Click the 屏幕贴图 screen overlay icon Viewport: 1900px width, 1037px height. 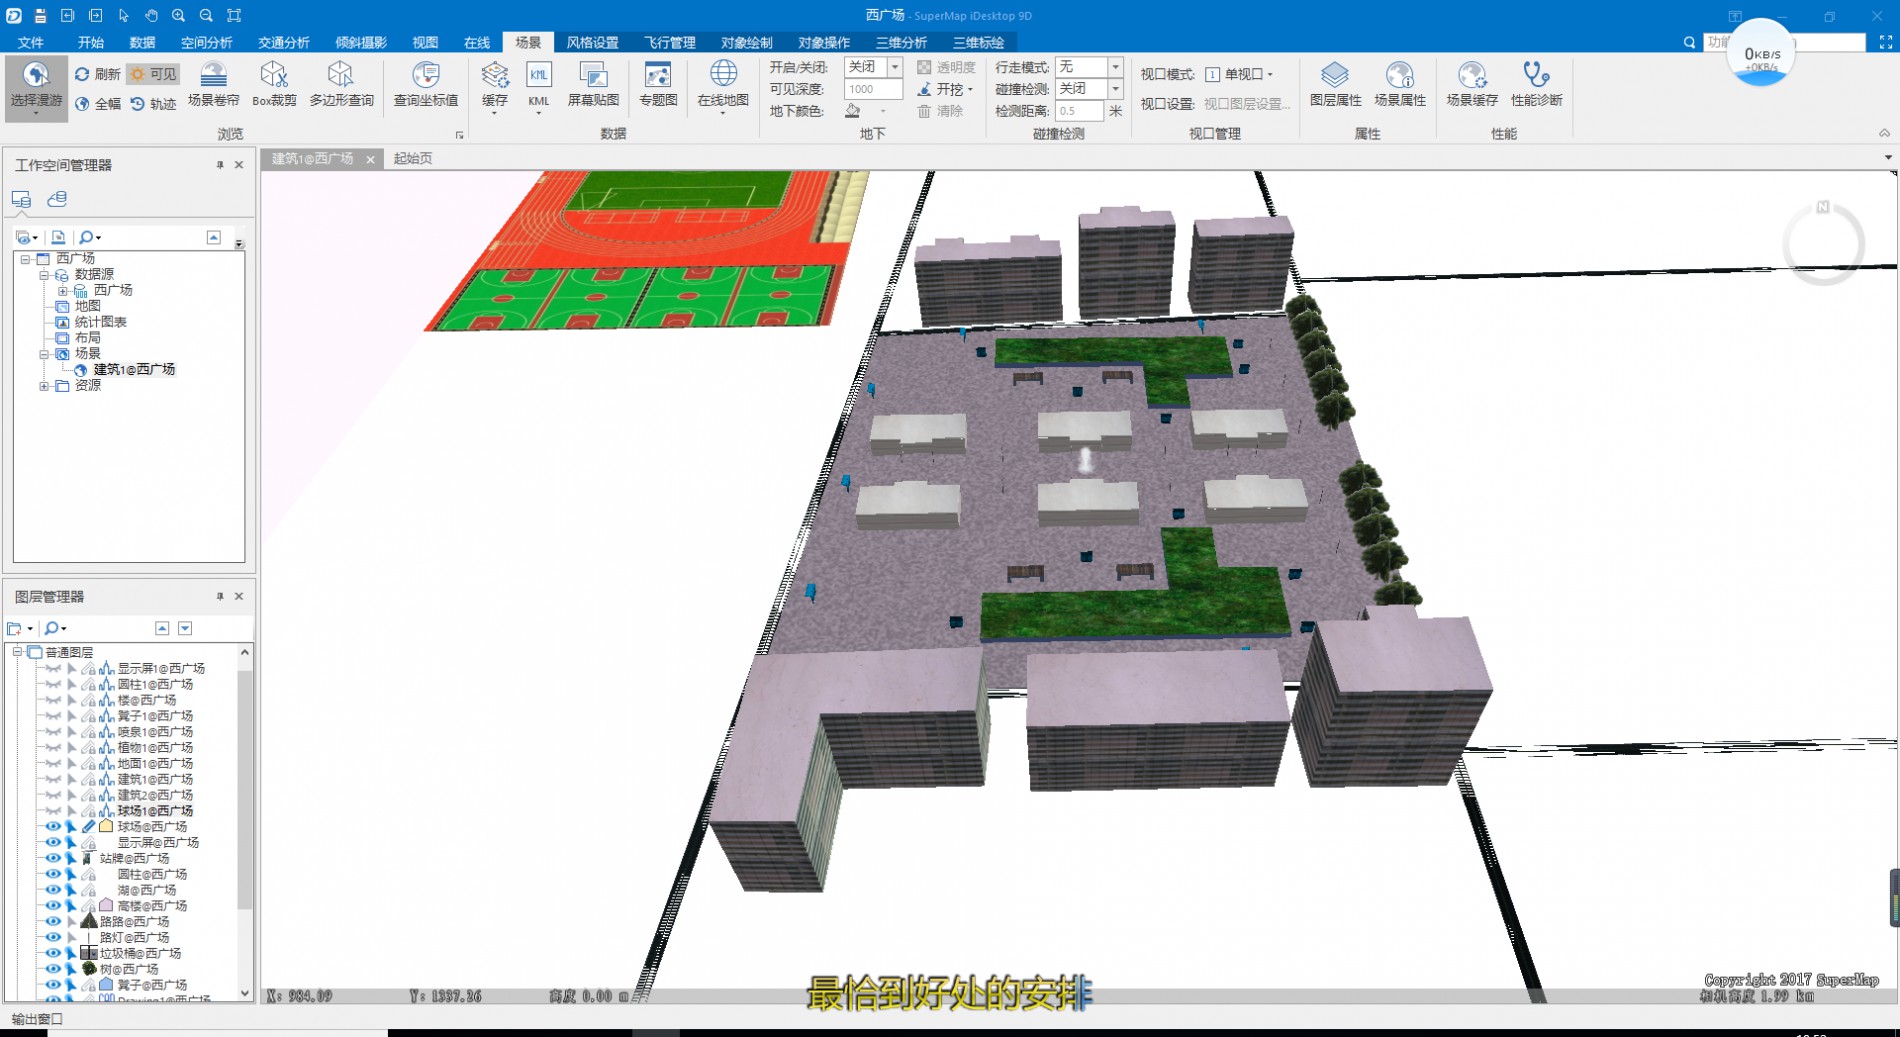pyautogui.click(x=593, y=76)
